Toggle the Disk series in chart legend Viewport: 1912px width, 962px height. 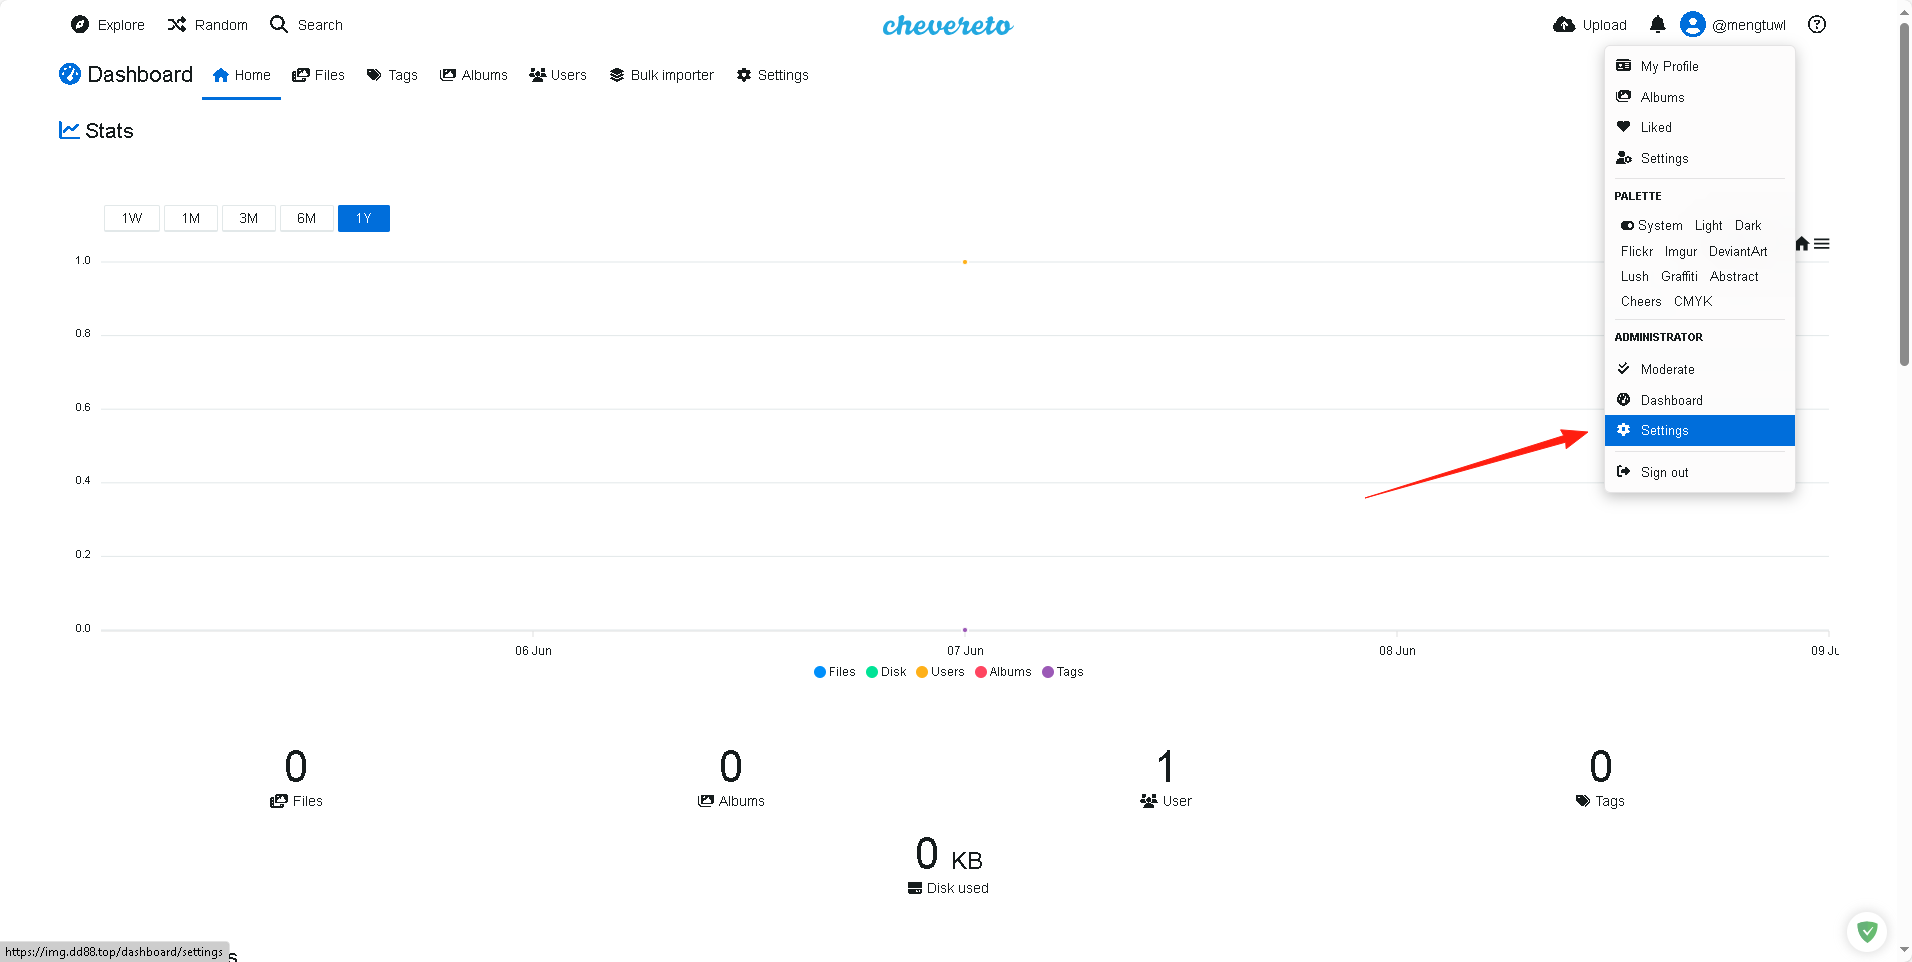pyautogui.click(x=886, y=672)
